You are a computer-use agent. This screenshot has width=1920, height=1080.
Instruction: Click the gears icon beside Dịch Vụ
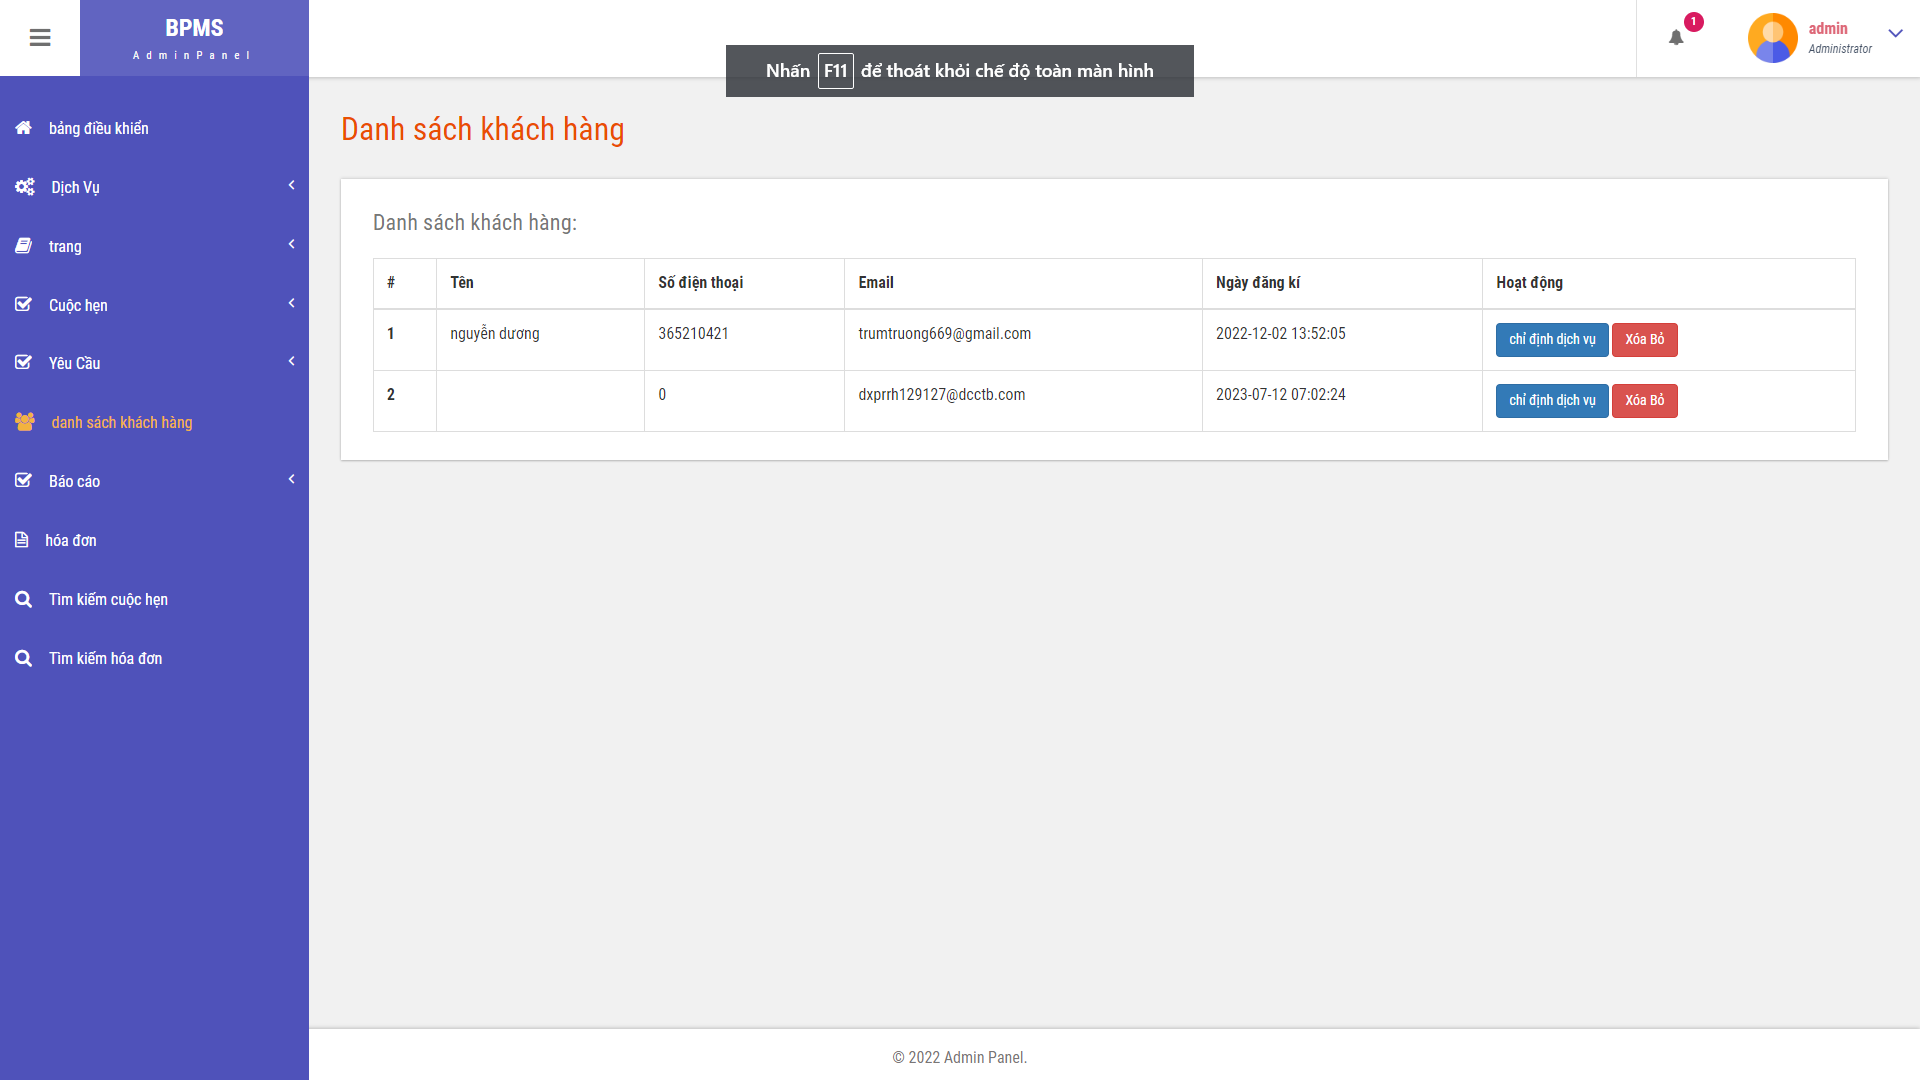tap(25, 187)
